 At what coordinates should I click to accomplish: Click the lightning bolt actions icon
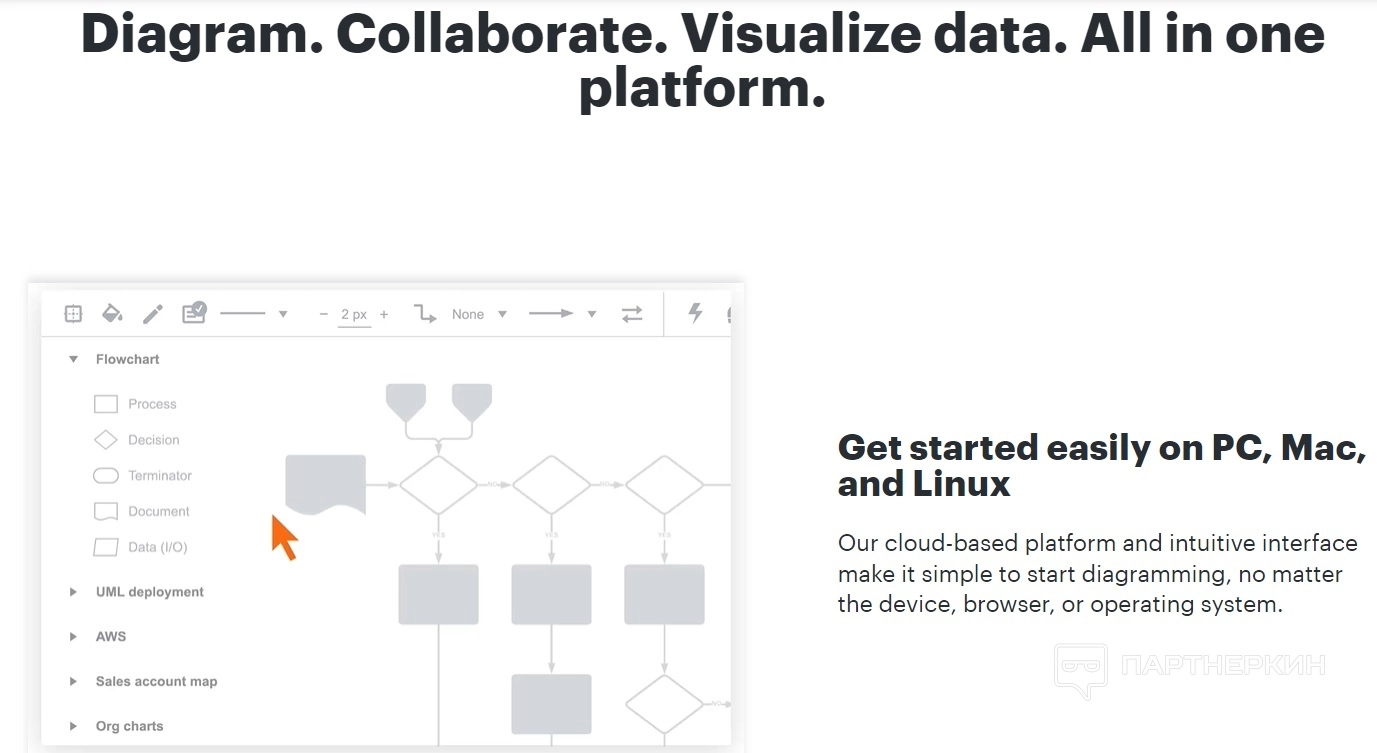tap(695, 313)
